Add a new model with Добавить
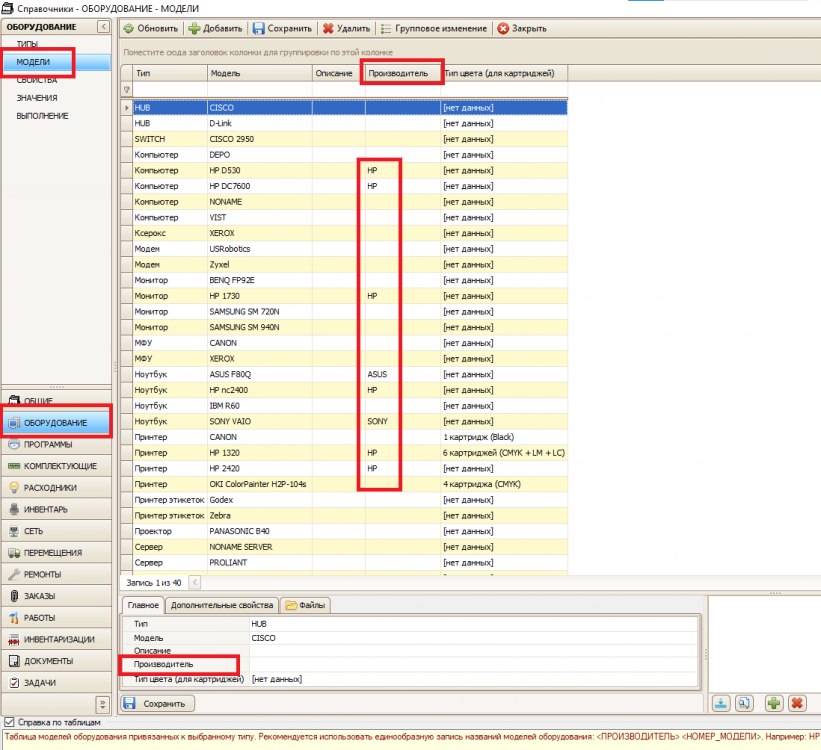821x750 pixels. (216, 28)
